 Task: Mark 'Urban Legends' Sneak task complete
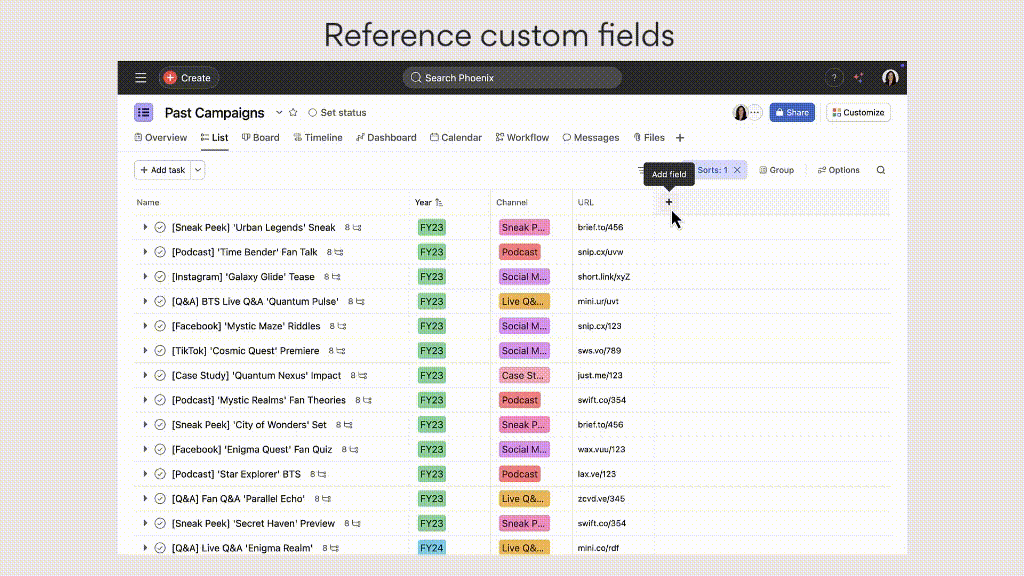[160, 228]
